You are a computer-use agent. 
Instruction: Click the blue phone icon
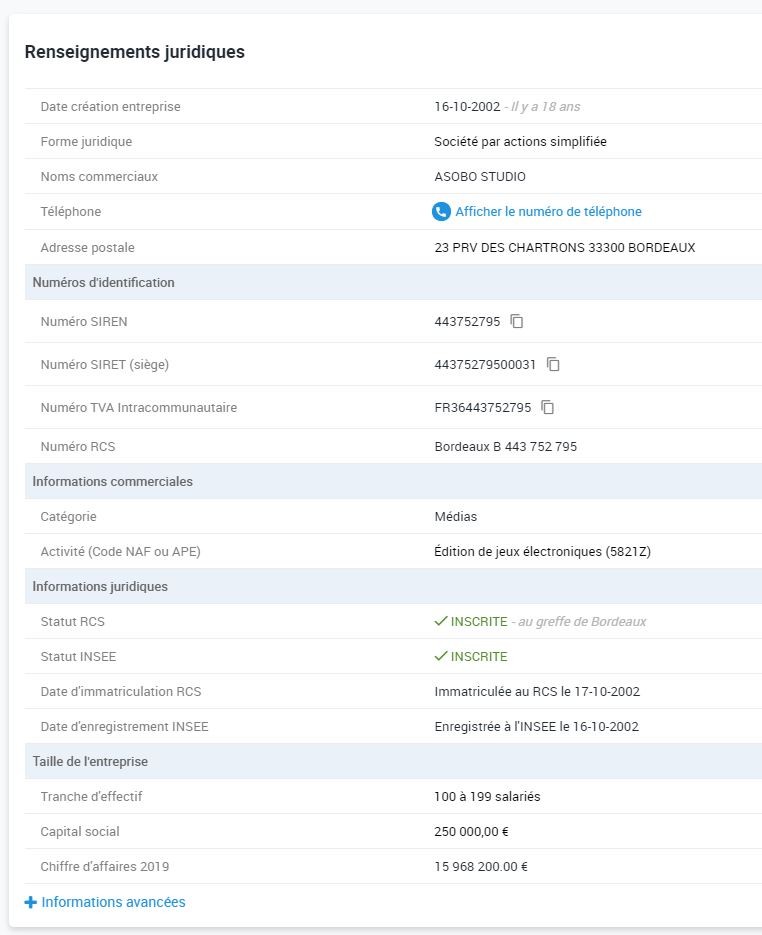pyautogui.click(x=441, y=212)
